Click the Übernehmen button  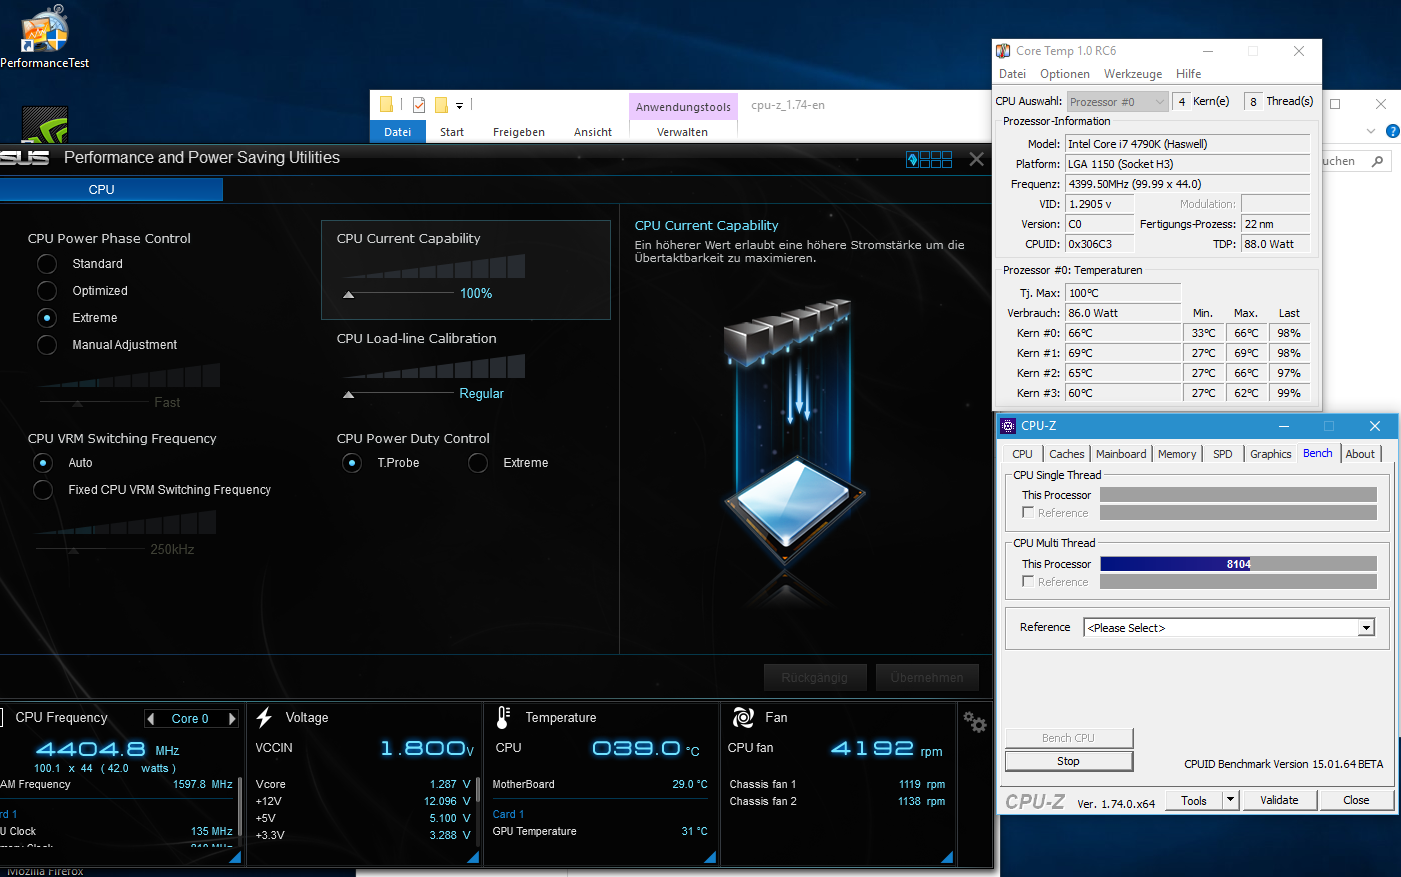(927, 678)
